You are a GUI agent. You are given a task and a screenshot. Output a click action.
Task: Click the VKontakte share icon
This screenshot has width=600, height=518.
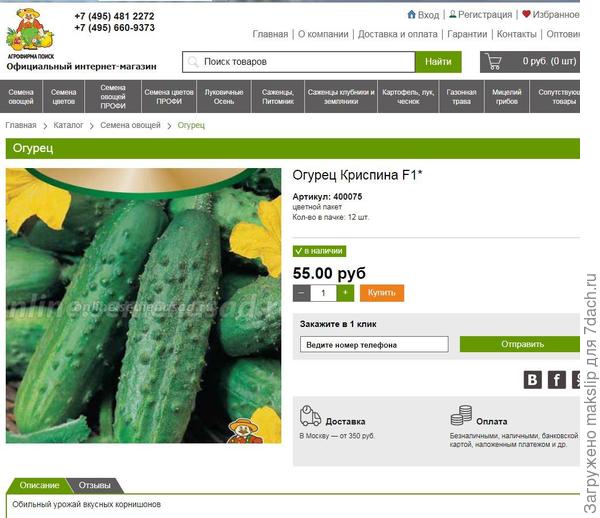pos(532,380)
